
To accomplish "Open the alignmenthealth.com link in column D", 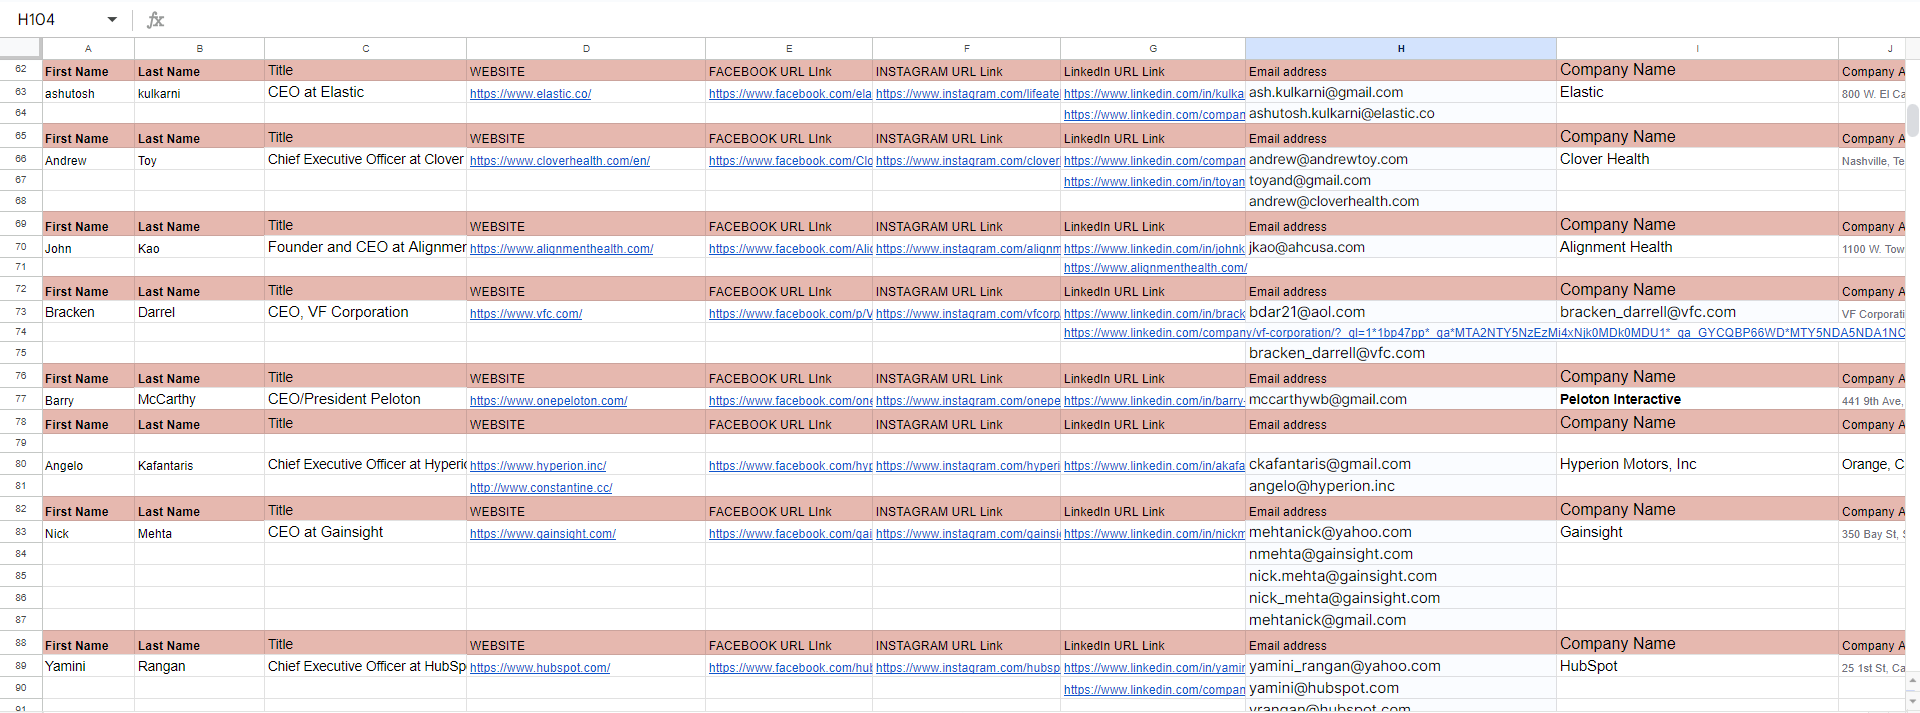I will [561, 249].
